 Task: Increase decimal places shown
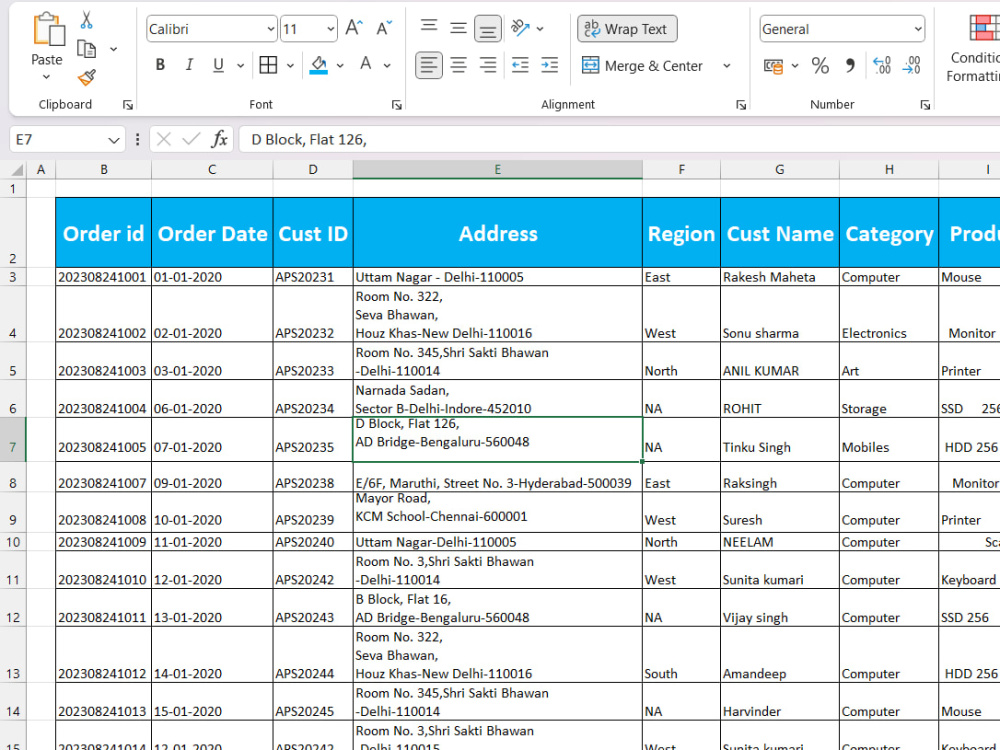pos(882,66)
